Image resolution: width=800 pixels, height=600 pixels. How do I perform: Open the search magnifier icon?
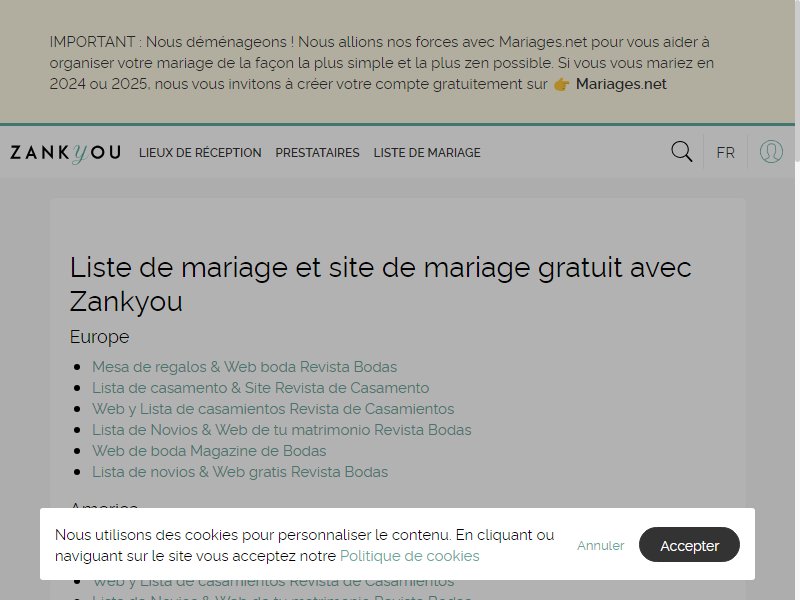(682, 152)
